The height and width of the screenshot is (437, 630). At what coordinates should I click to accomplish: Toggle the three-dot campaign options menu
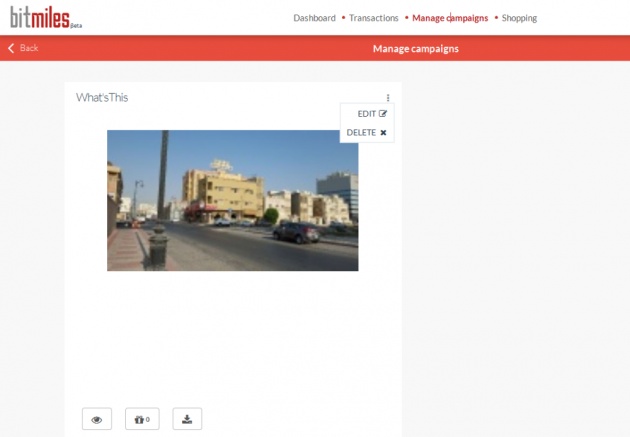coord(388,98)
